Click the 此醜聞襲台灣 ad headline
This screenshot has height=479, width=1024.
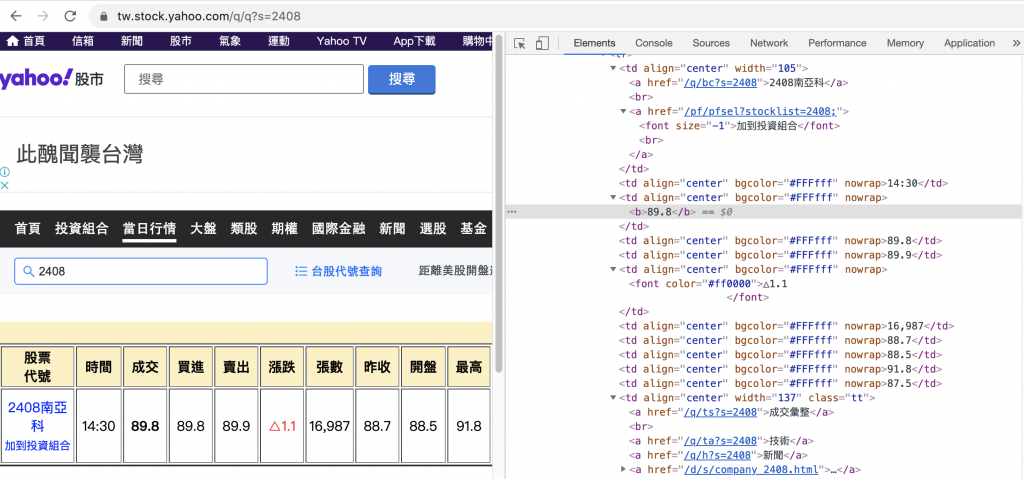pyautogui.click(x=79, y=155)
